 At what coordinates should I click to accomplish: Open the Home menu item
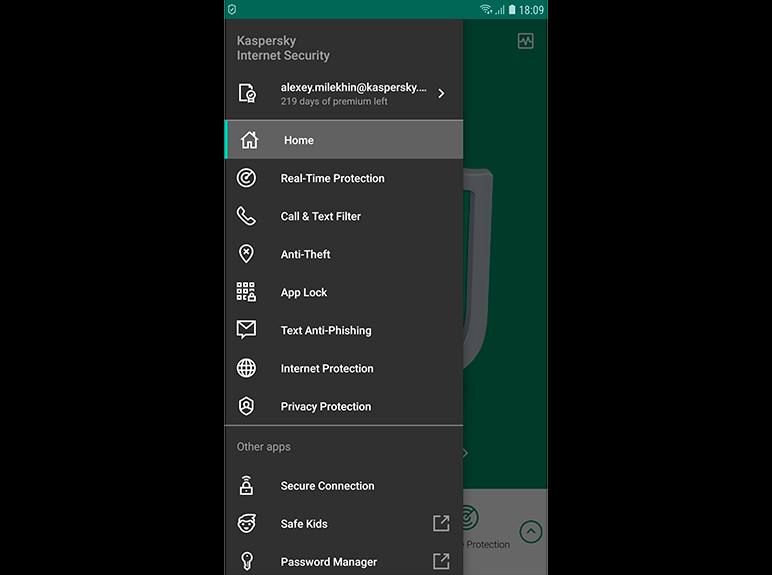[344, 140]
